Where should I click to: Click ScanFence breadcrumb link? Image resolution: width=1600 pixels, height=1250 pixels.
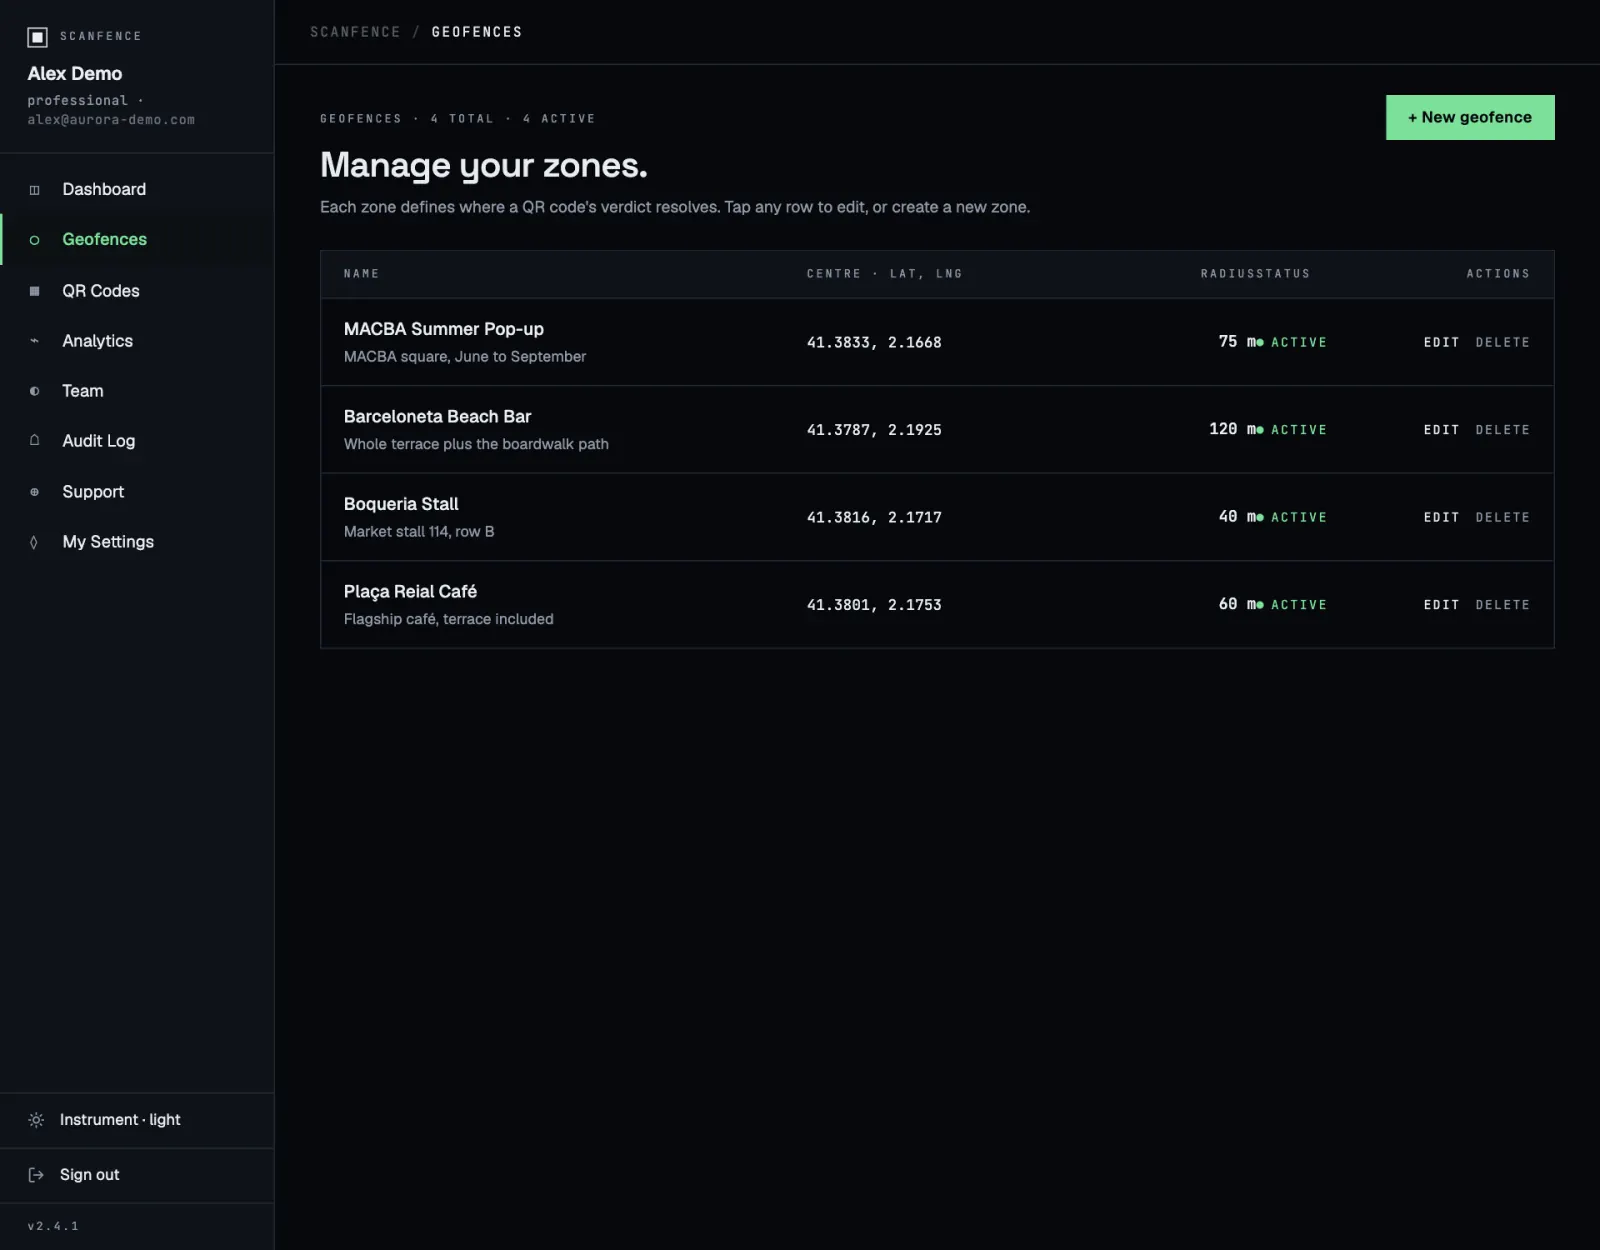355,32
